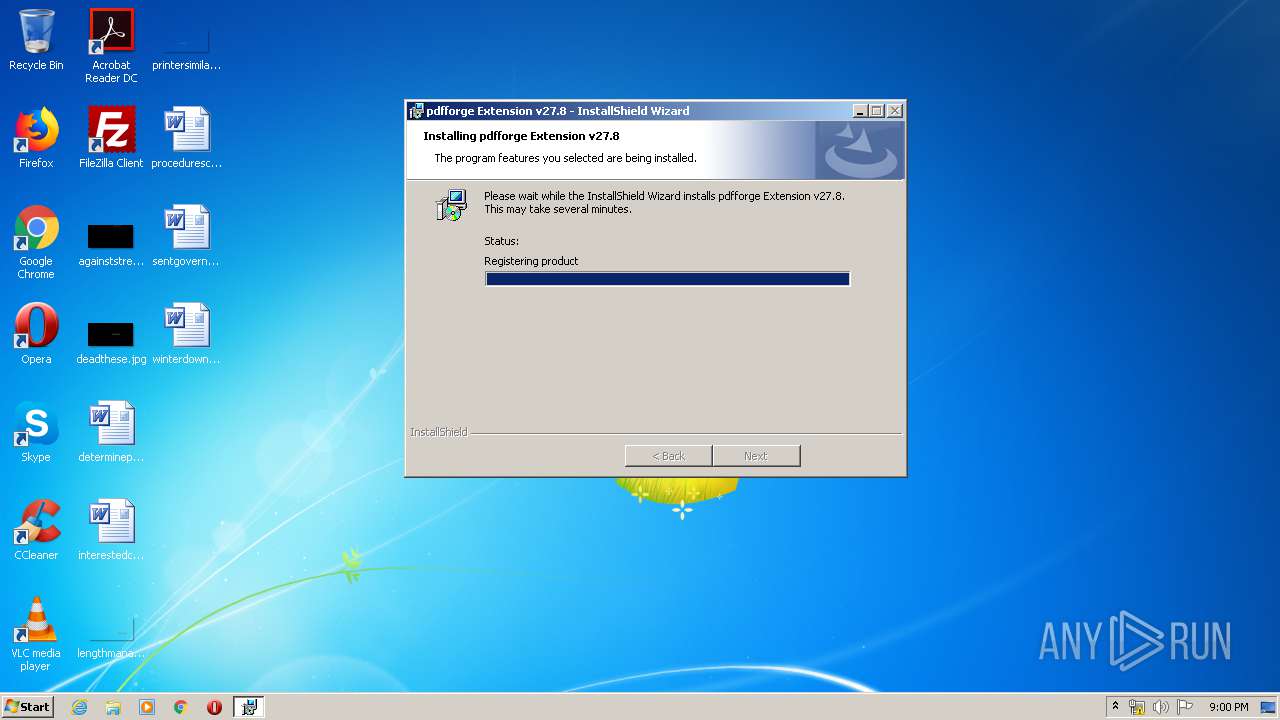1280x720 pixels.
Task: Open the volume control tray icon
Action: point(1161,707)
